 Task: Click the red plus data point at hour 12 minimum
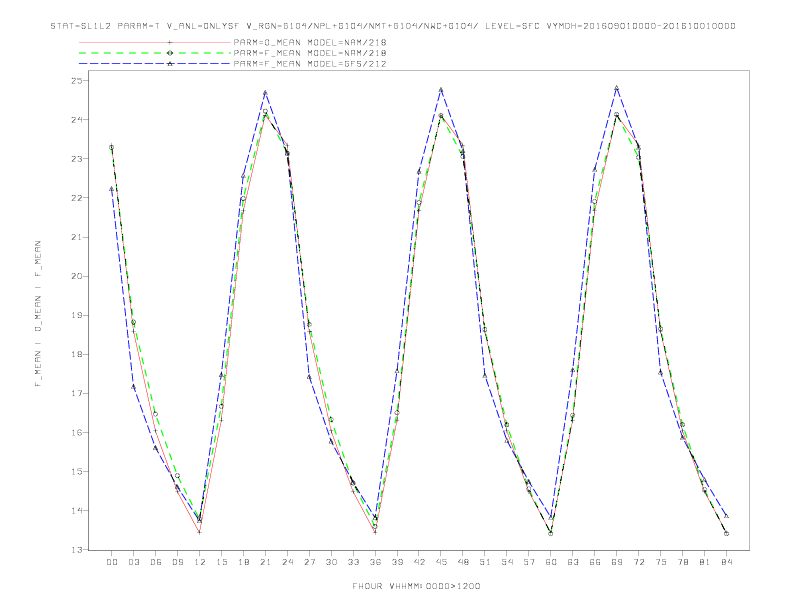point(200,532)
